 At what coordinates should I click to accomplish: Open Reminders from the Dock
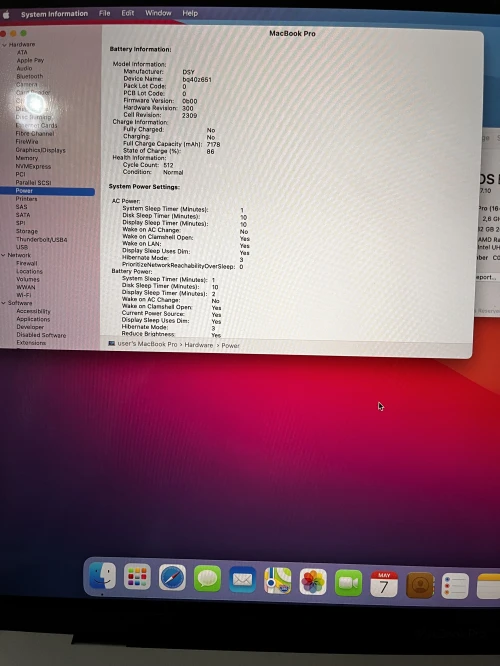pyautogui.click(x=455, y=586)
